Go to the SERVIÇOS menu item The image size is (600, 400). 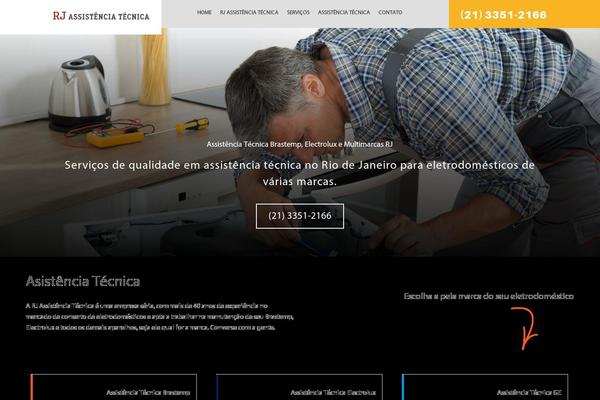click(x=298, y=13)
